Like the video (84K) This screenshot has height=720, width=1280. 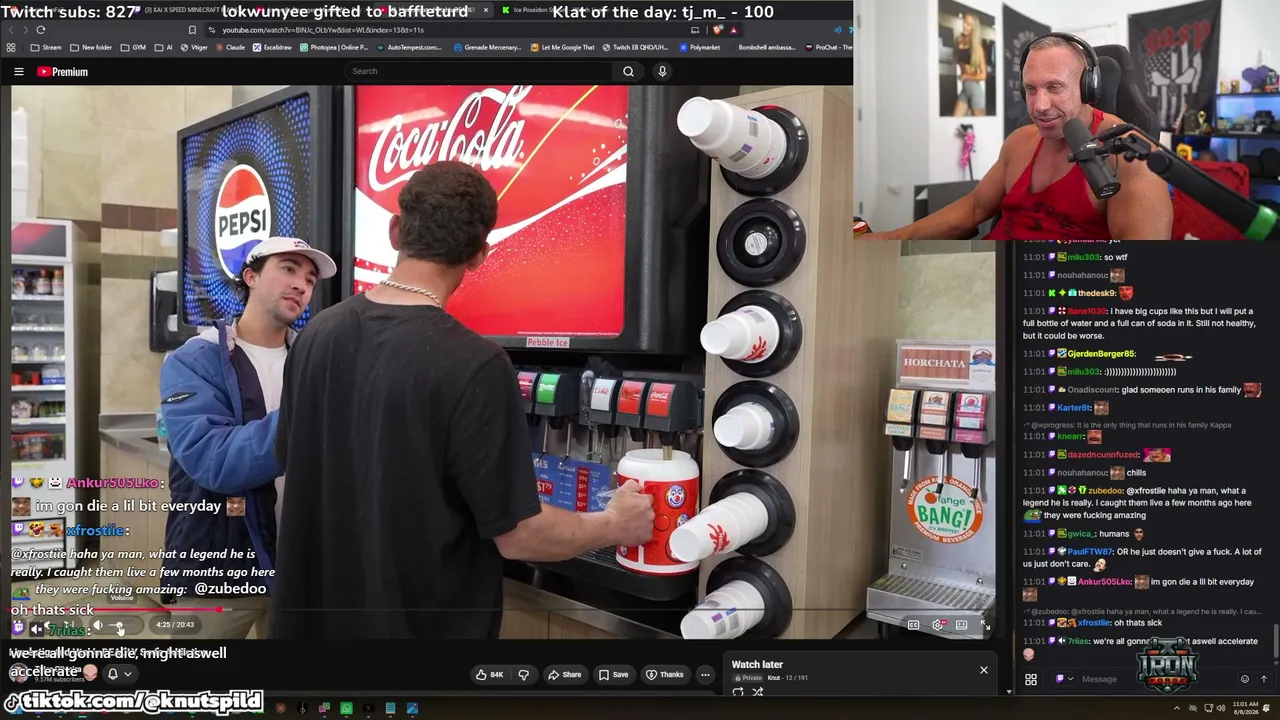click(490, 675)
